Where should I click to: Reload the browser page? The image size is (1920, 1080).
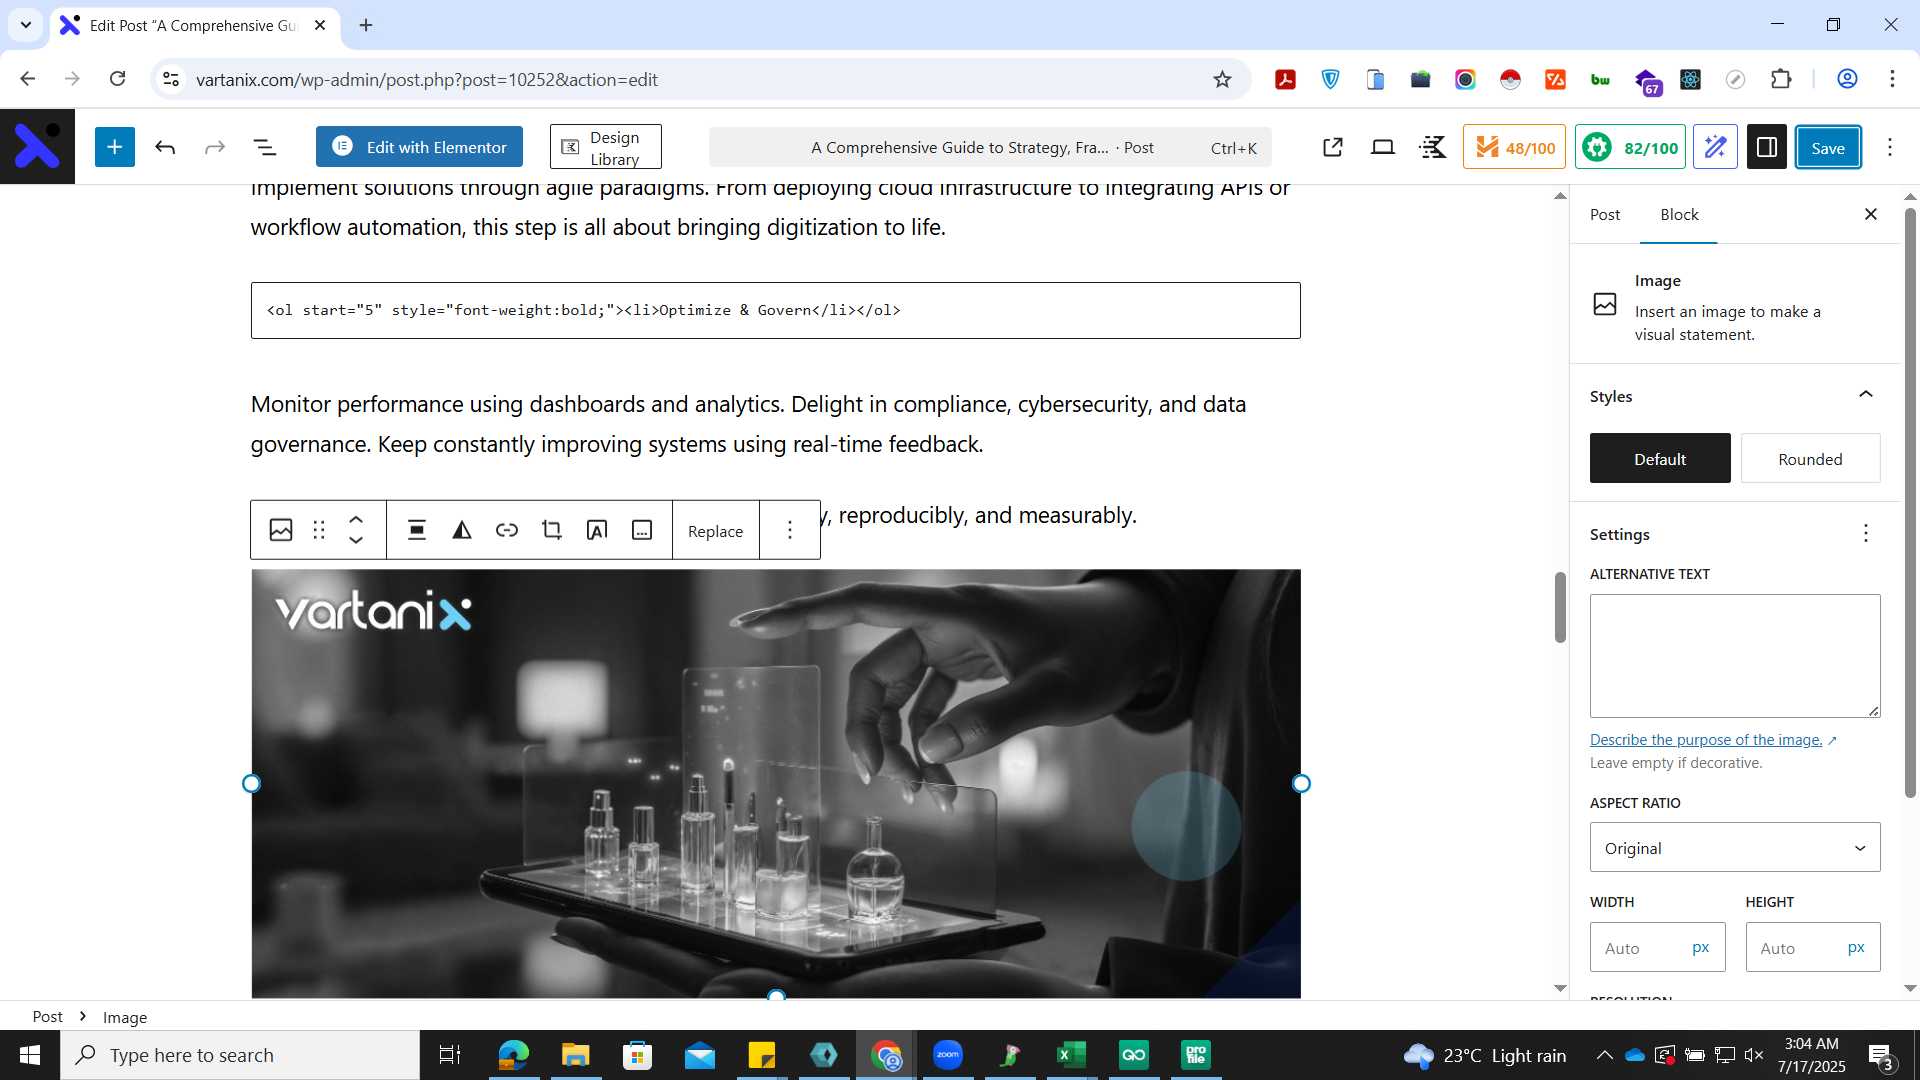pos(118,79)
